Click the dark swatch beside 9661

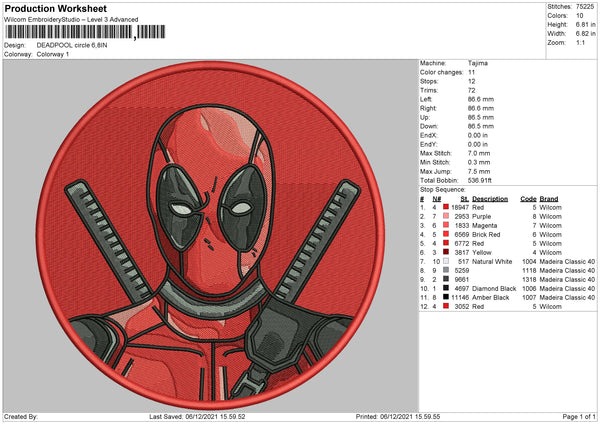pyautogui.click(x=446, y=279)
